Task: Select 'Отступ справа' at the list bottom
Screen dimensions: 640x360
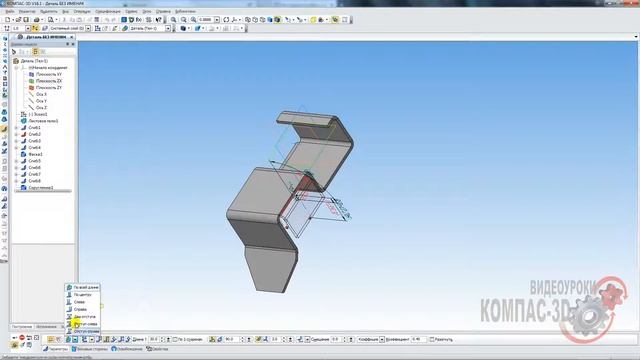Action: click(82, 331)
